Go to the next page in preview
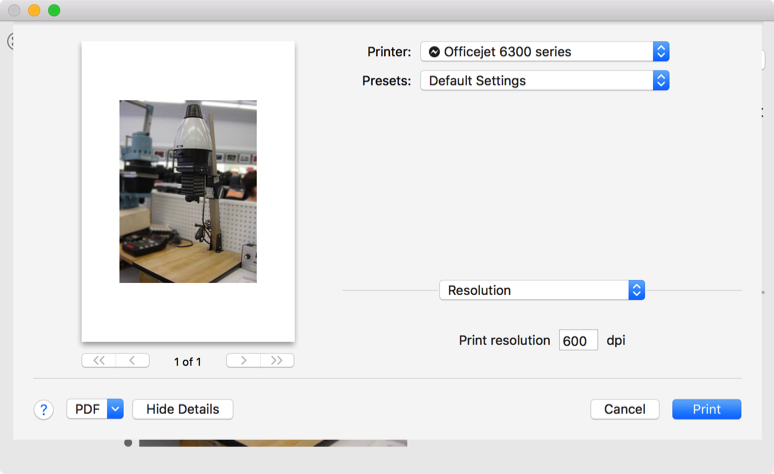Screen dimensions: 774x474 pyautogui.click(x=243, y=360)
